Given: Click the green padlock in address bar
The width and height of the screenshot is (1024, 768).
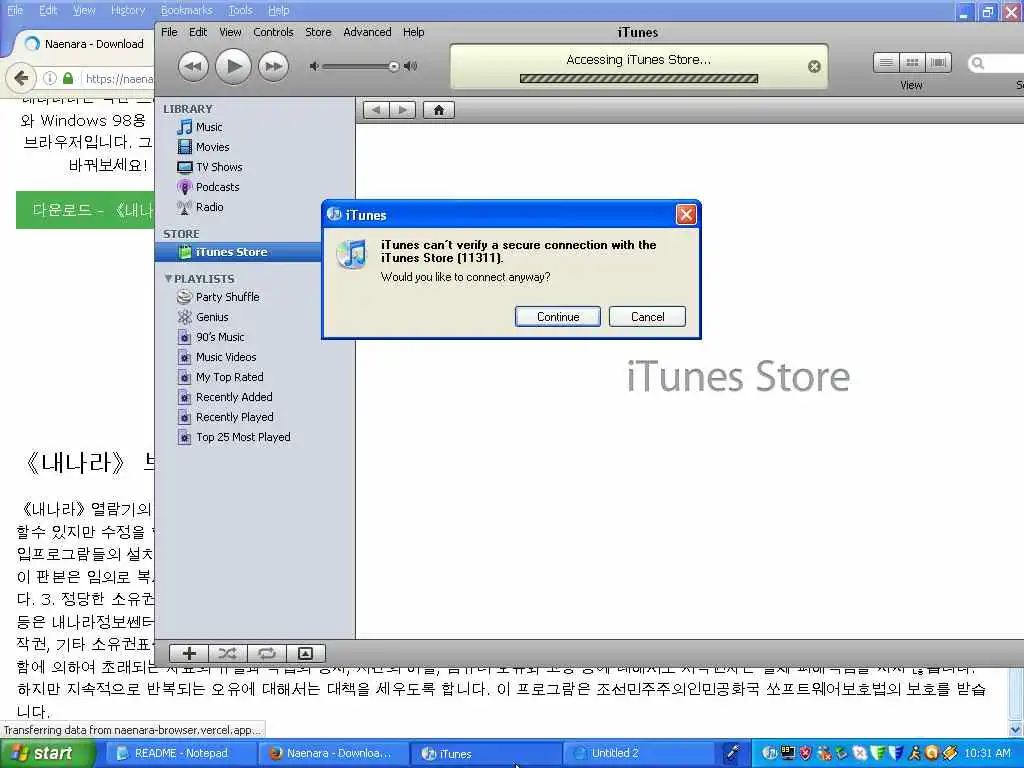Looking at the screenshot, I should click(x=68, y=78).
